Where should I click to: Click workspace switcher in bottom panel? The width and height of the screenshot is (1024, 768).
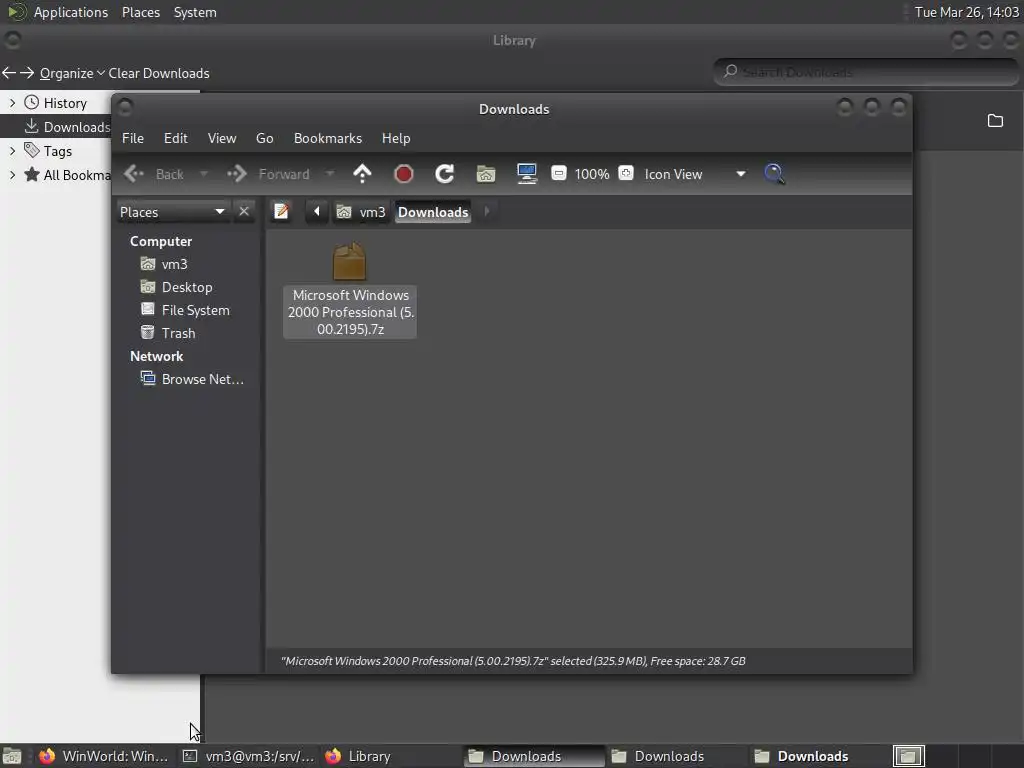point(908,756)
